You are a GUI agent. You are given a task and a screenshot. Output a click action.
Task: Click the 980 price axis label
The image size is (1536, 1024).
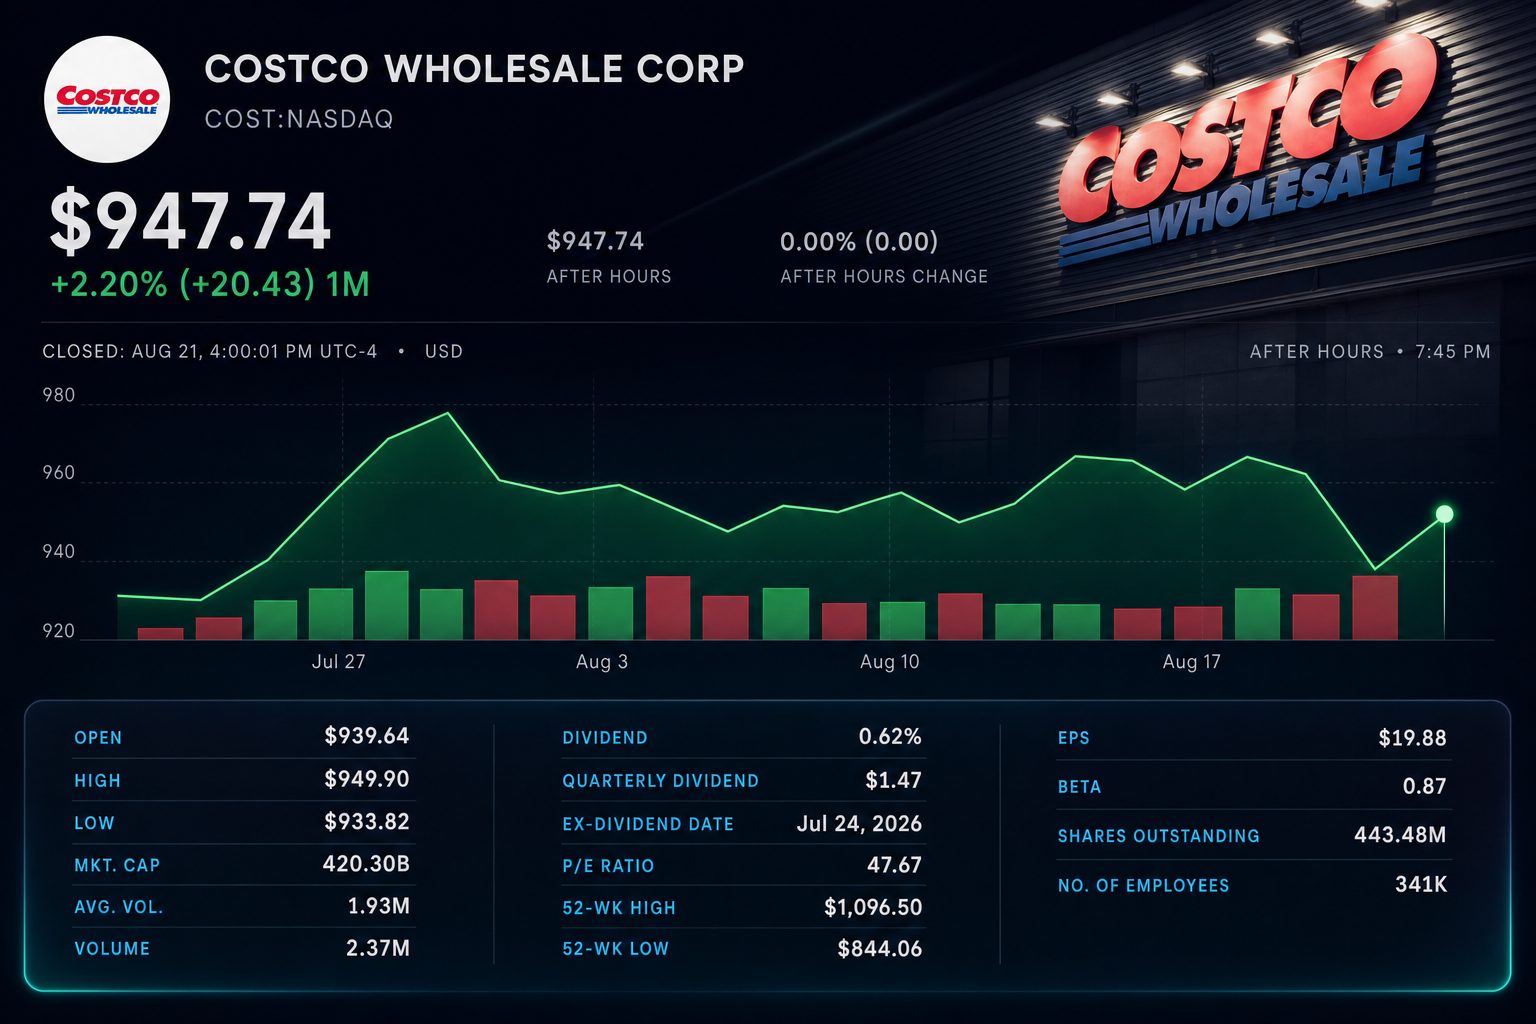click(59, 395)
